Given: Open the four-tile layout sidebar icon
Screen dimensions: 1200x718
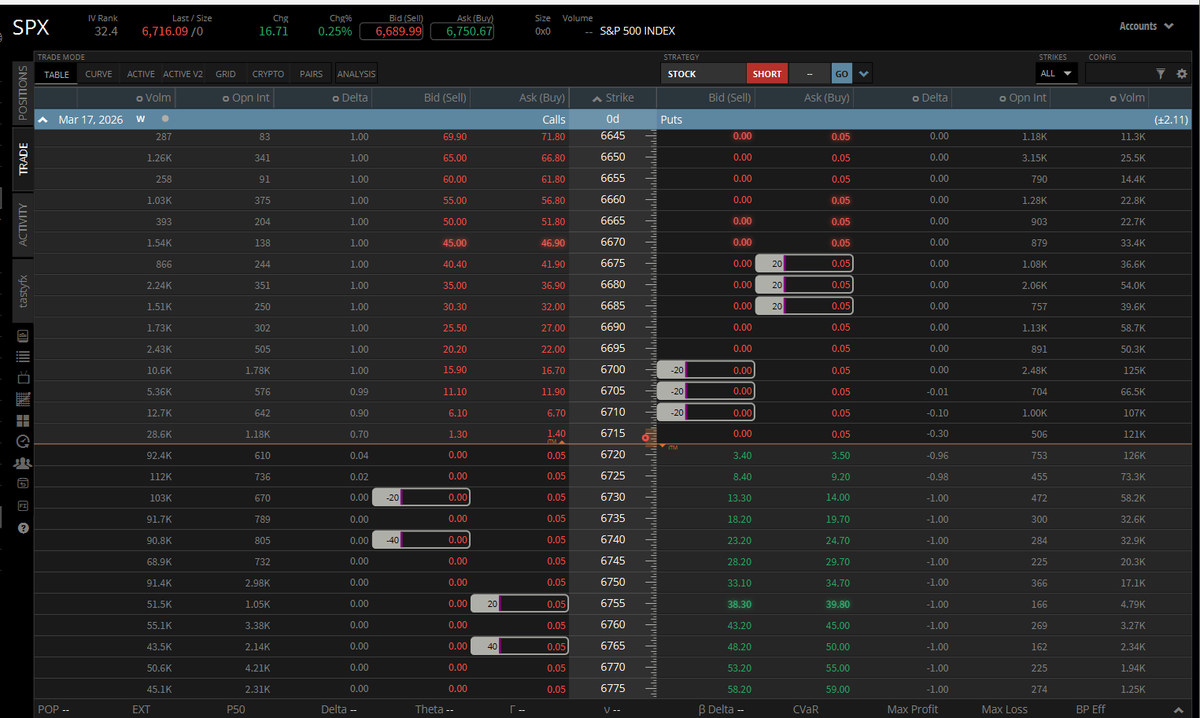Looking at the screenshot, I should (23, 420).
